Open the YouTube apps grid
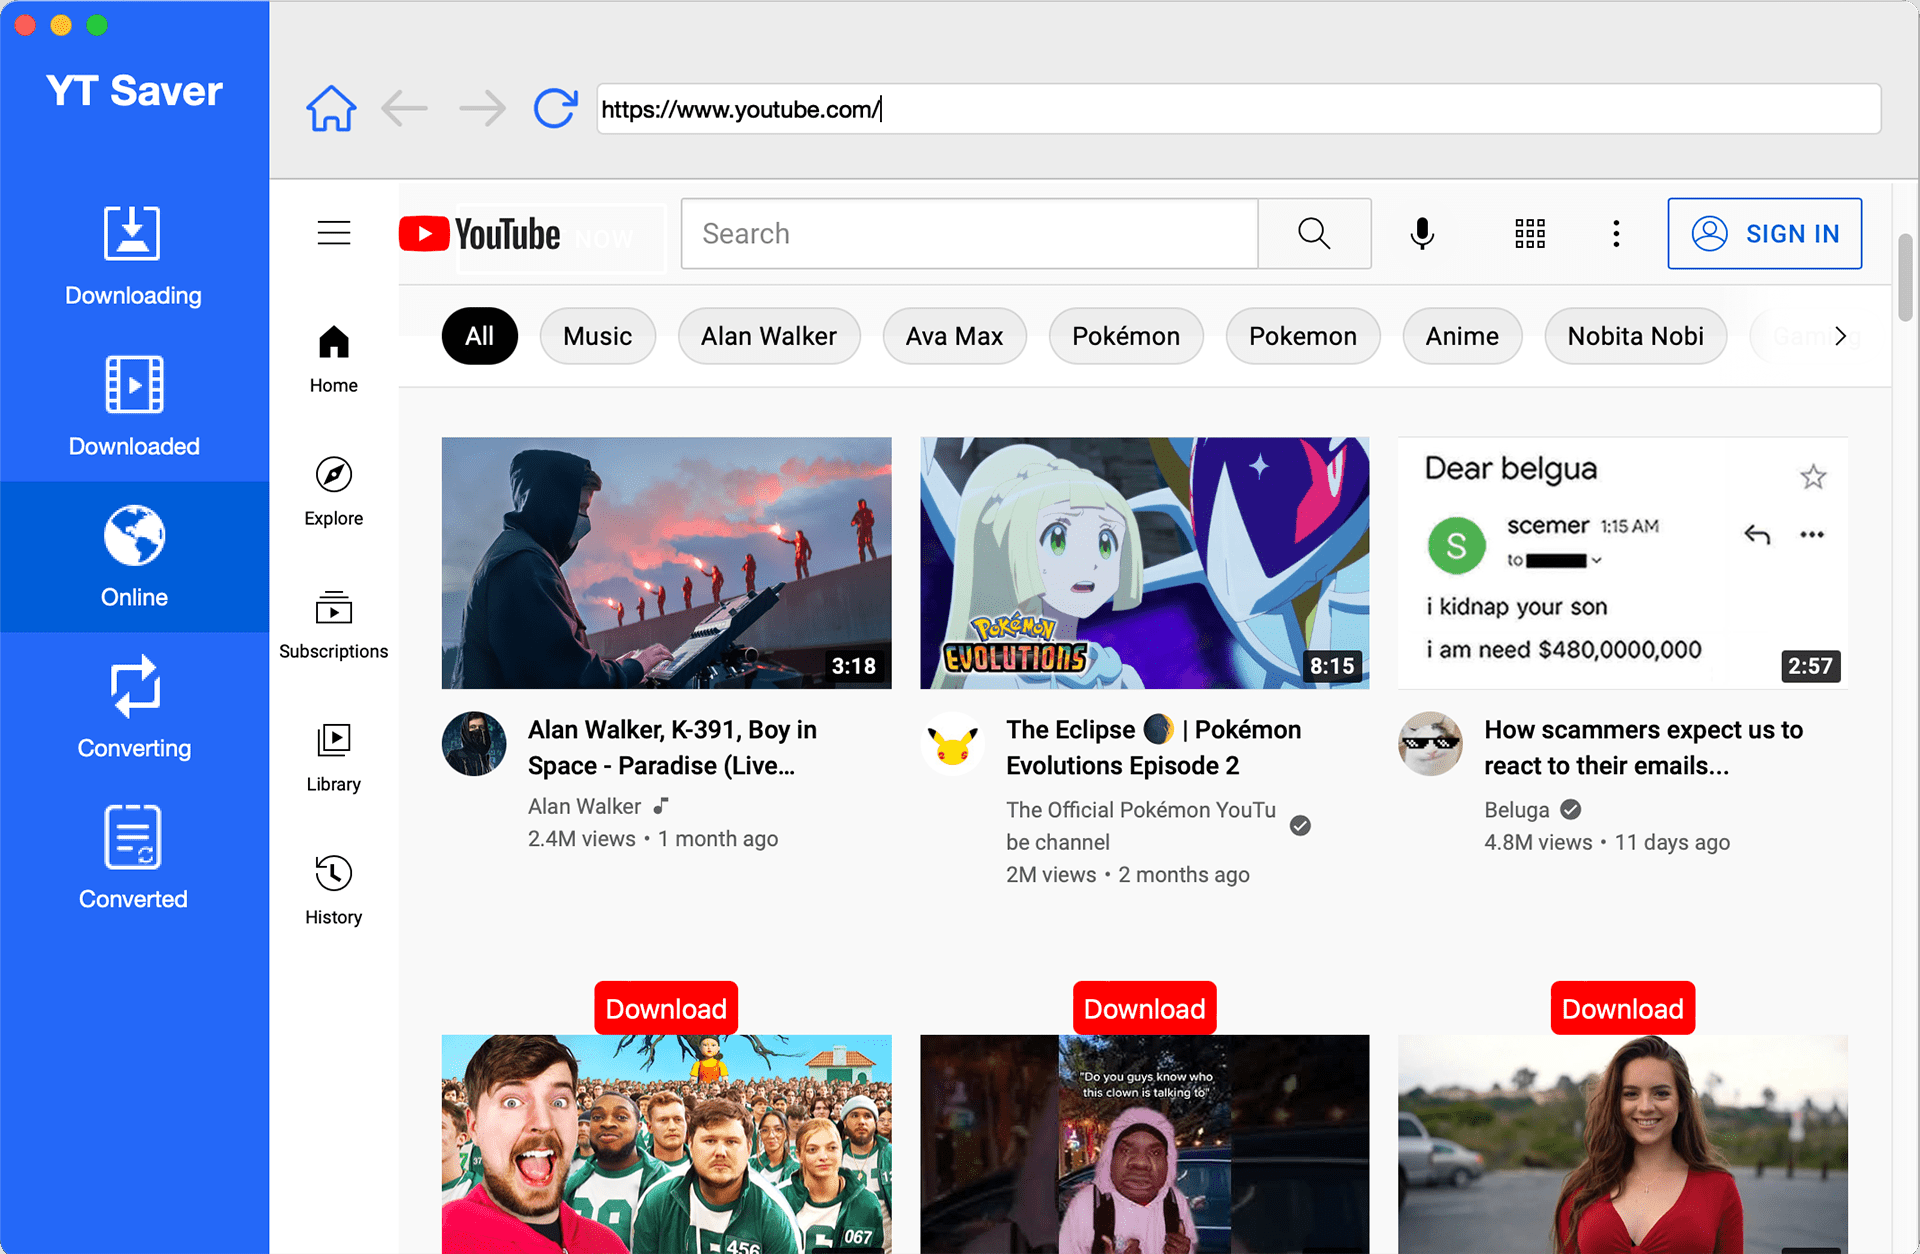The height and width of the screenshot is (1254, 1920). (x=1530, y=234)
